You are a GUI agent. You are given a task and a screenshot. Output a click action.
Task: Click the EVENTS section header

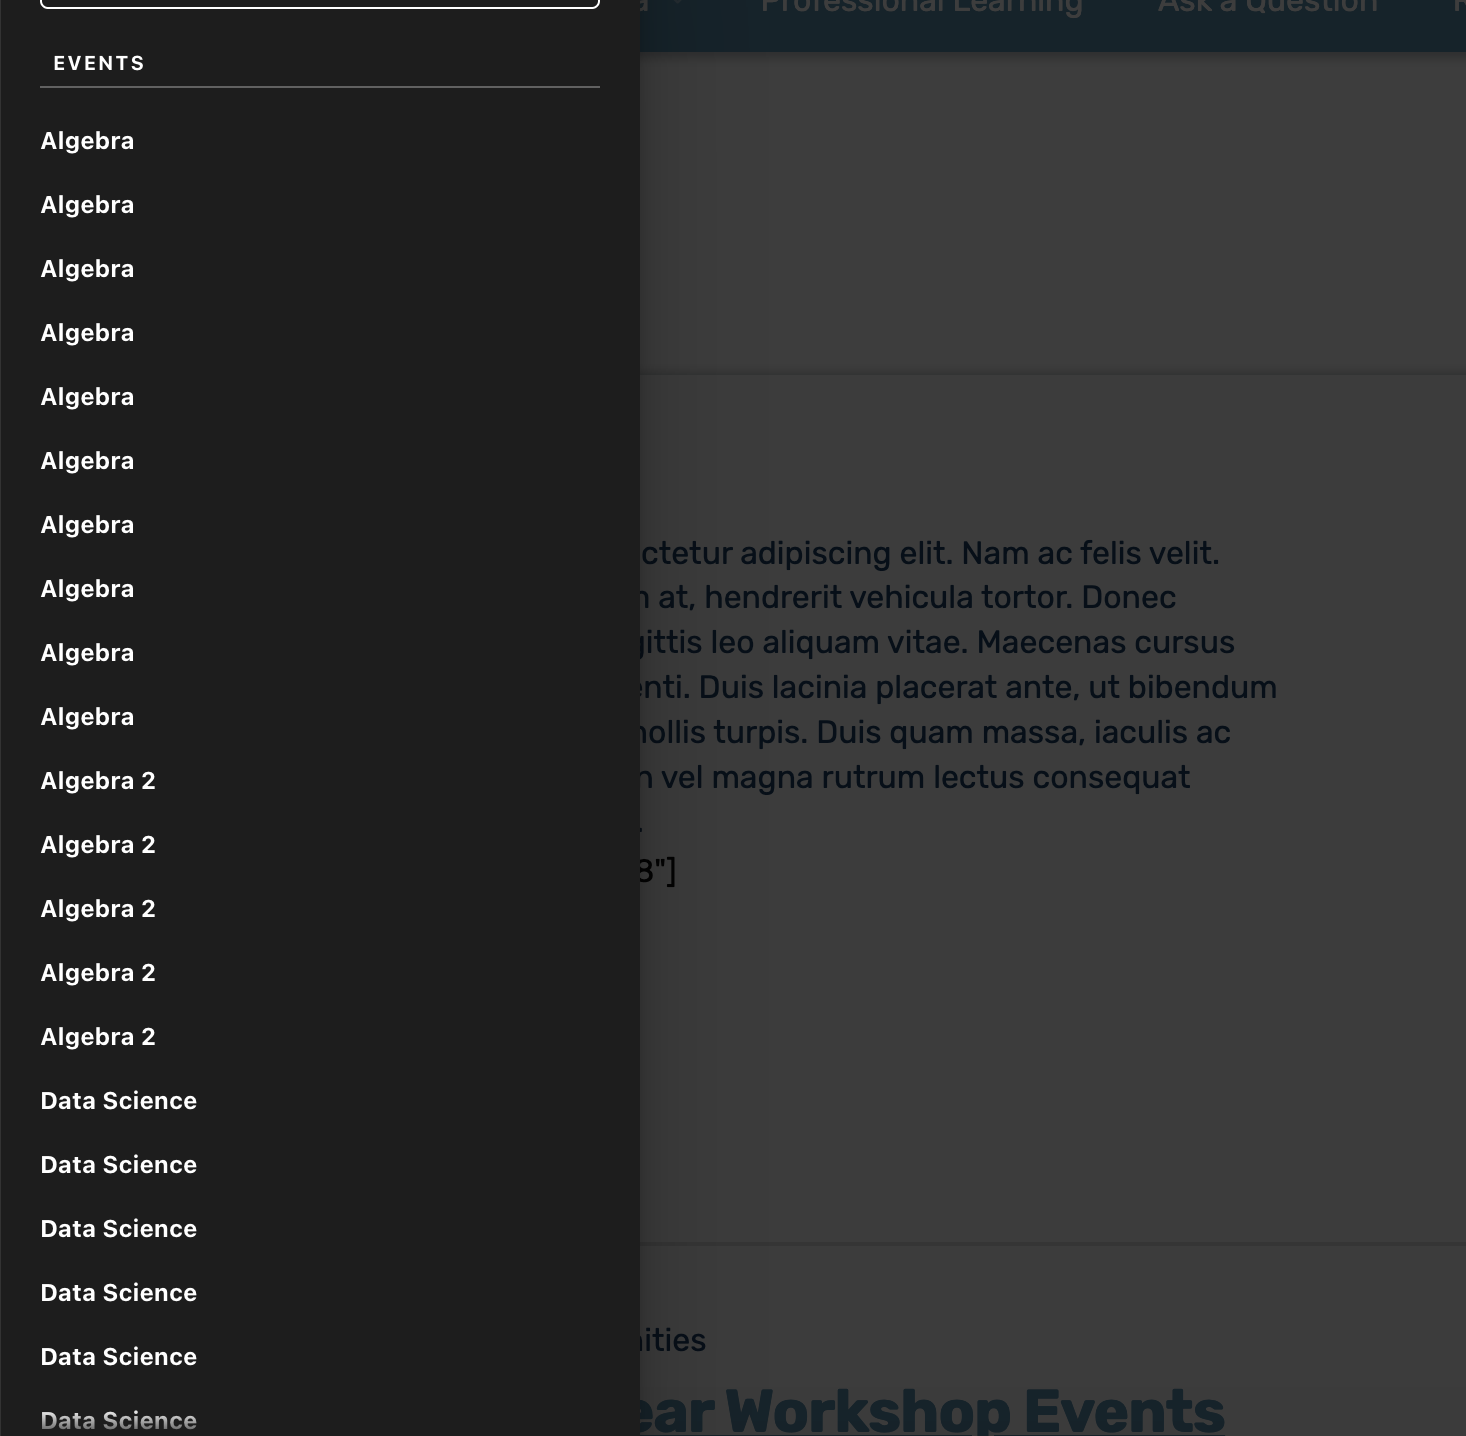click(99, 64)
